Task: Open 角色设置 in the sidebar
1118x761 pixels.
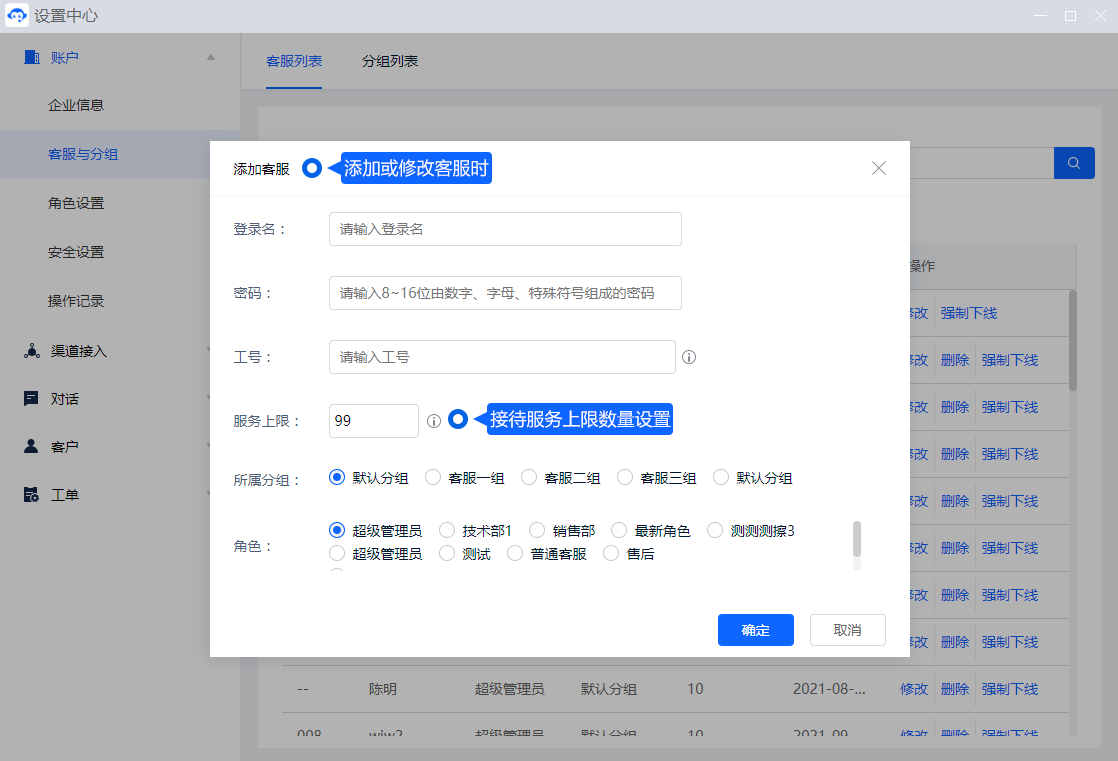Action: pos(76,203)
